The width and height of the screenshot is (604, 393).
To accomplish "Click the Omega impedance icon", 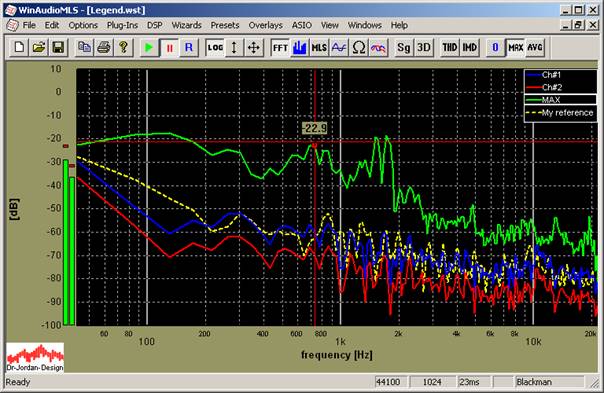I will click(x=359, y=47).
